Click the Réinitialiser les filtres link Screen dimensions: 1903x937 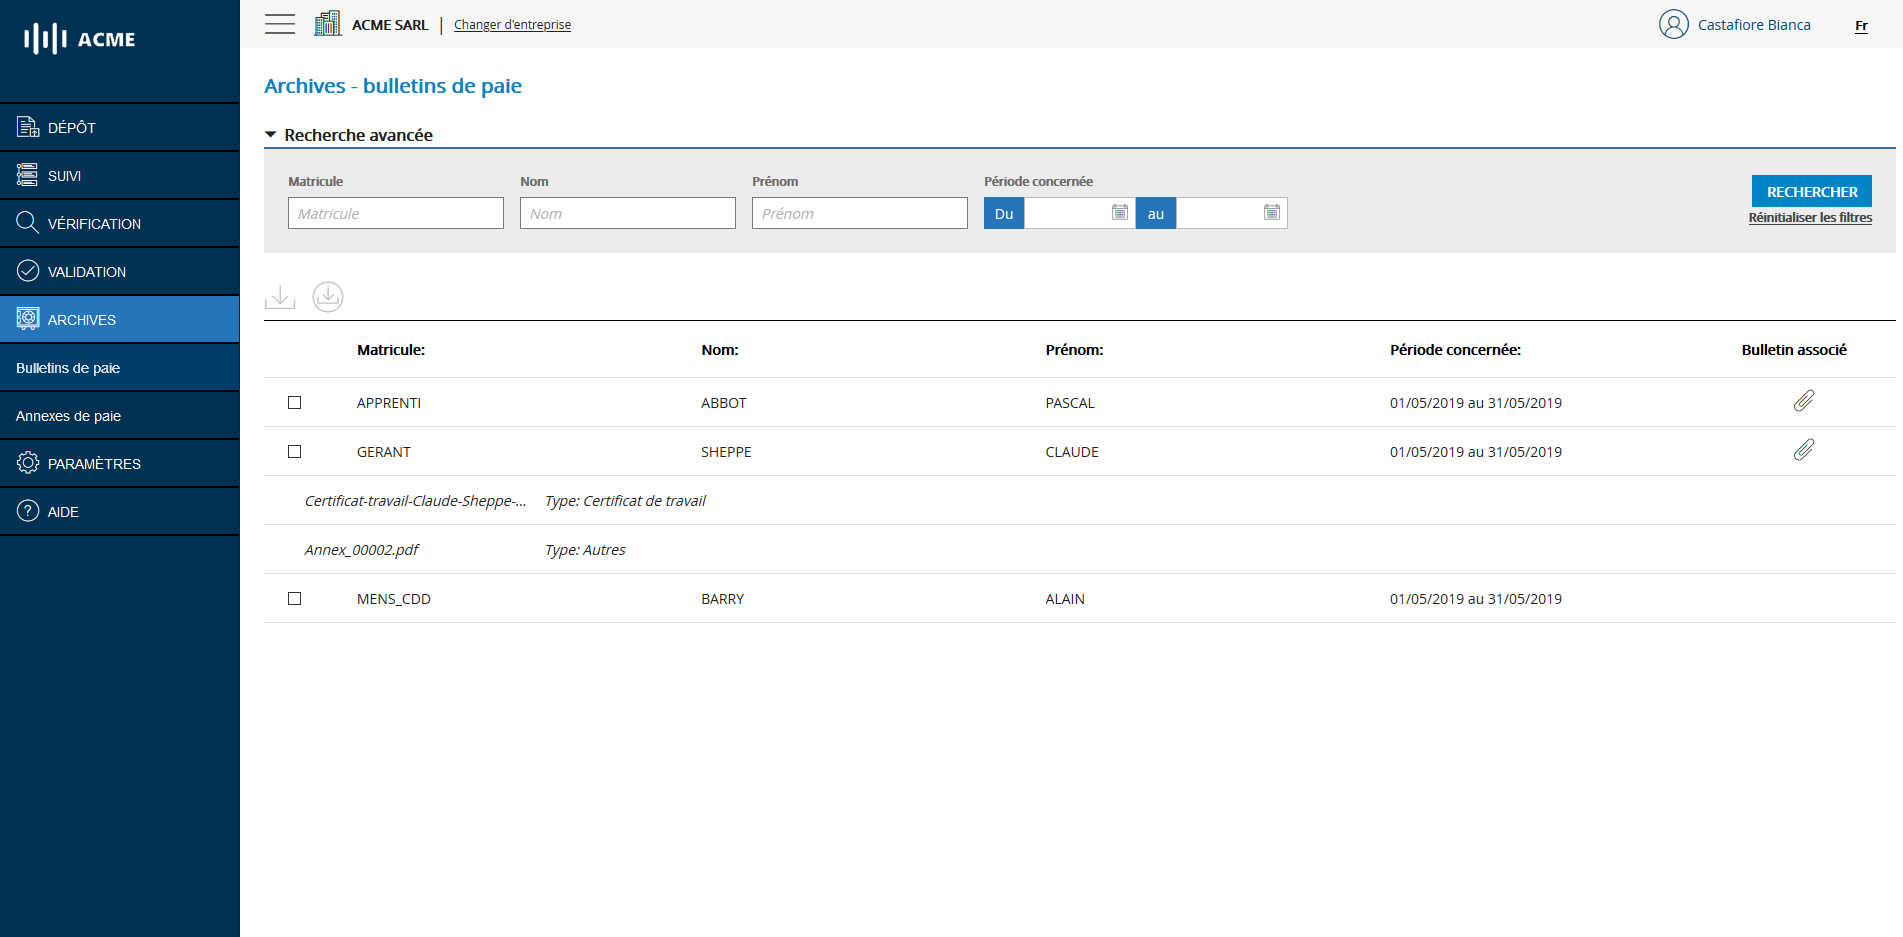pos(1810,217)
